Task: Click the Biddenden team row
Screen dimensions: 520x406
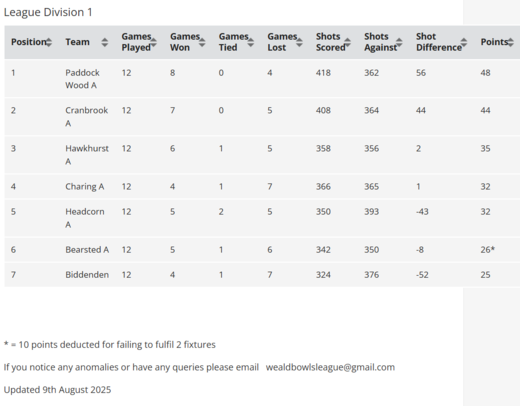Action: click(262, 275)
